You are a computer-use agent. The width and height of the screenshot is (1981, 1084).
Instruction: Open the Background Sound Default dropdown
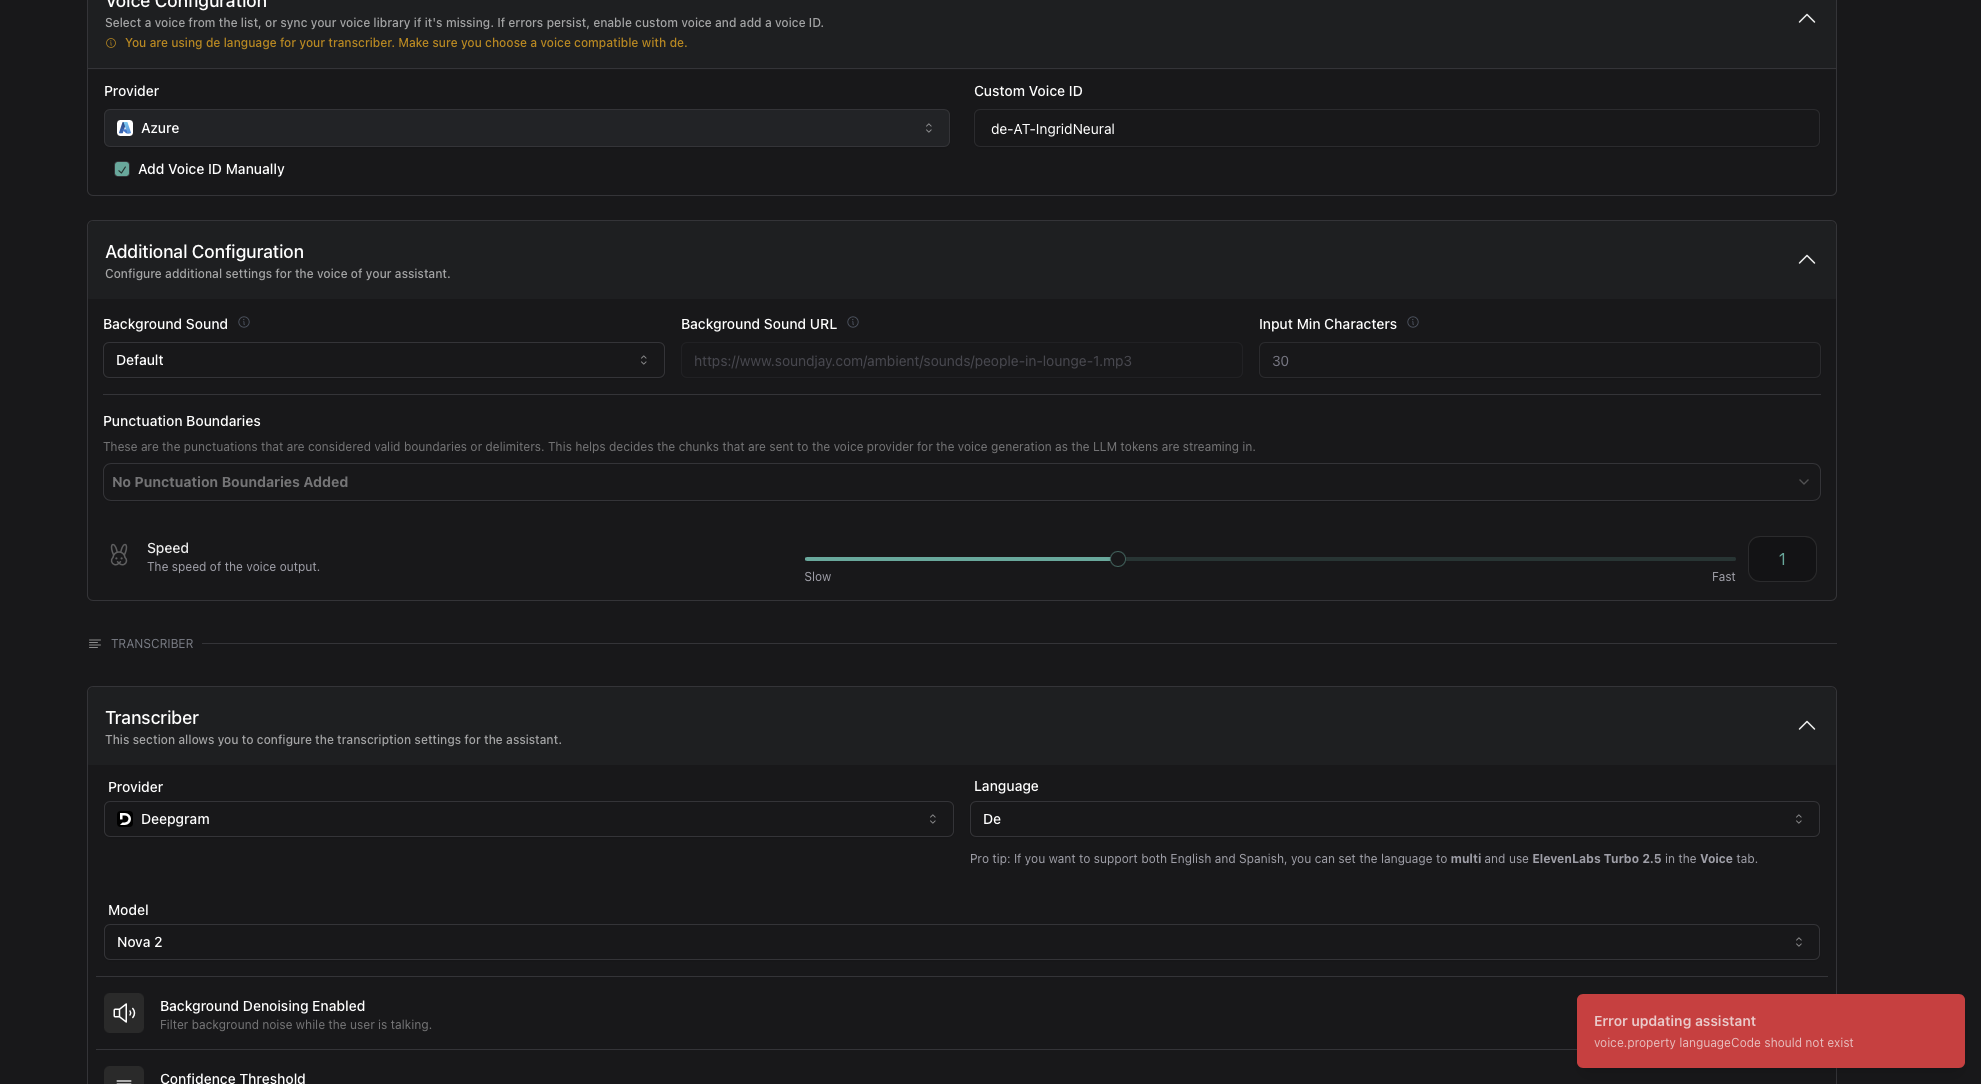click(383, 360)
